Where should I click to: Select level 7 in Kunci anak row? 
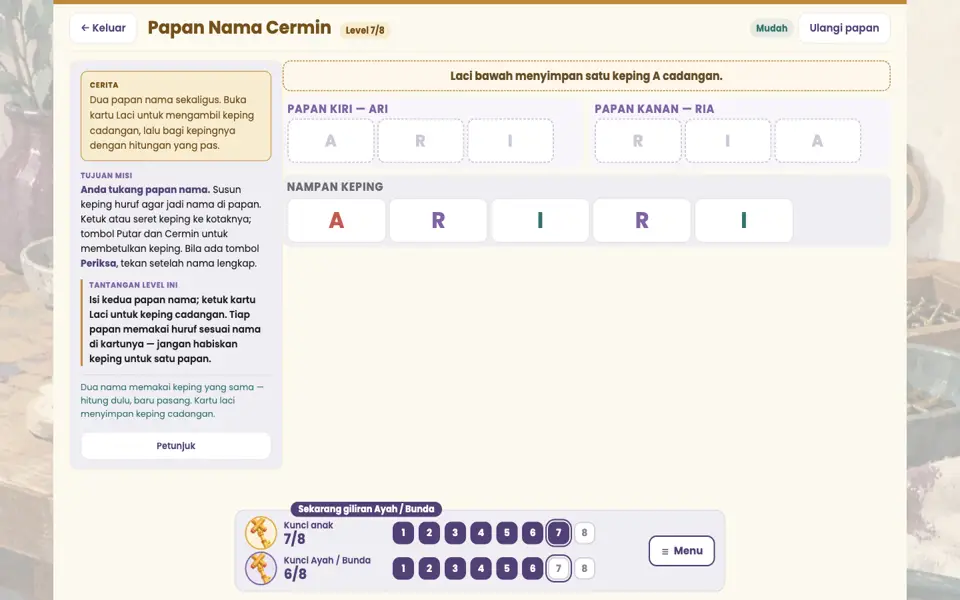[558, 533]
